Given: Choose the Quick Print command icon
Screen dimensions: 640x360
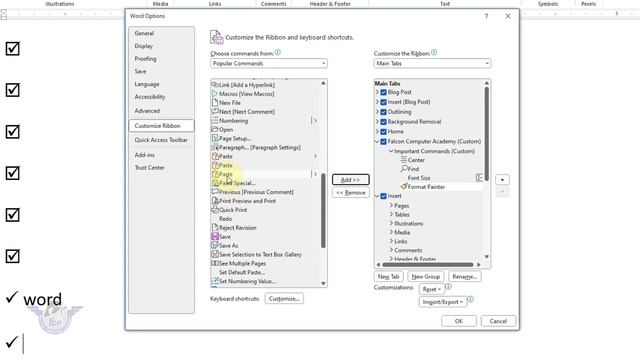Looking at the screenshot, I should click(x=215, y=210).
